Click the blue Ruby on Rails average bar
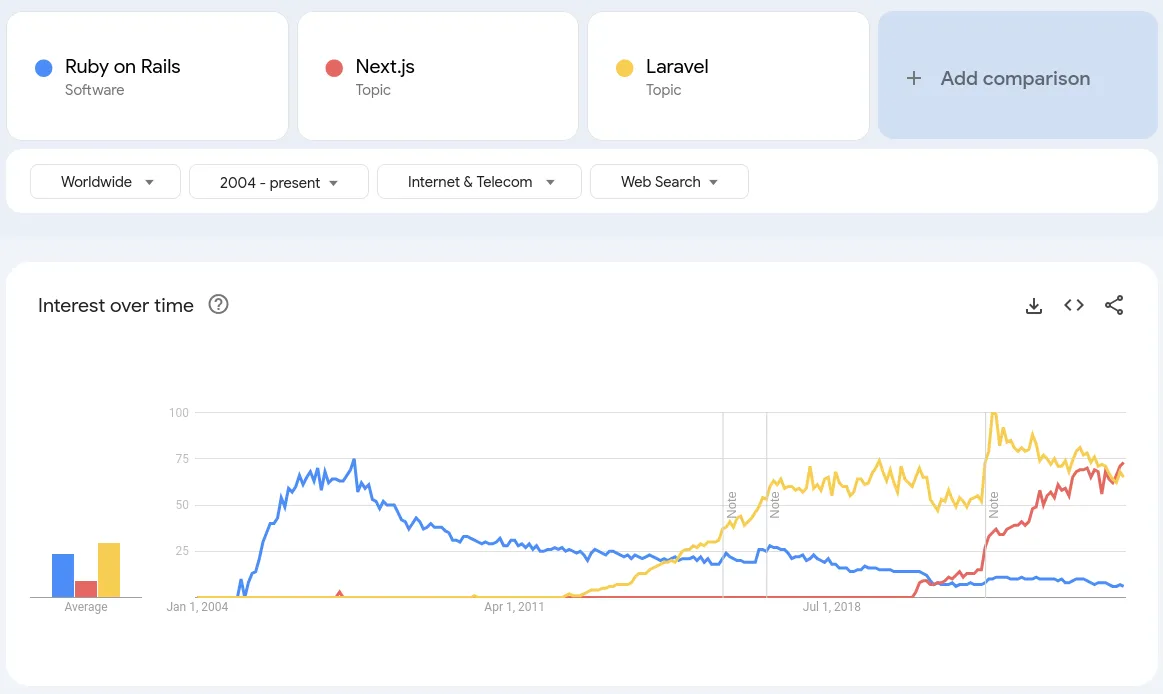Image resolution: width=1163 pixels, height=694 pixels. pyautogui.click(x=63, y=575)
